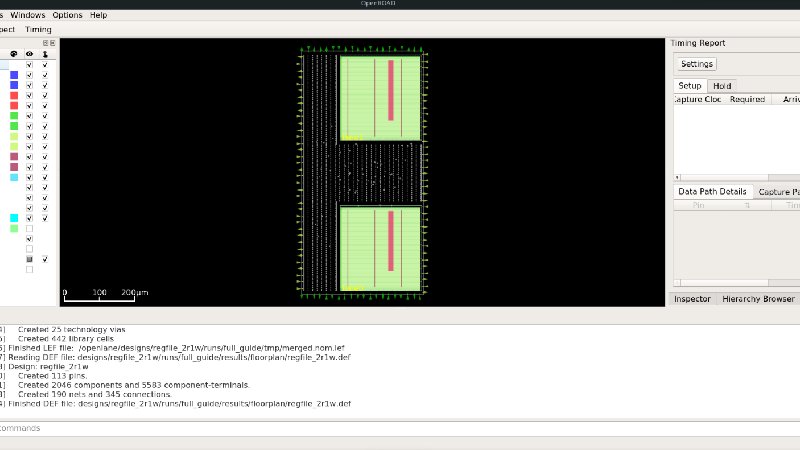Viewport: 800px width, 450px height.
Task: Toggle selectability for the sky-blue swatch row
Action: (x=45, y=178)
